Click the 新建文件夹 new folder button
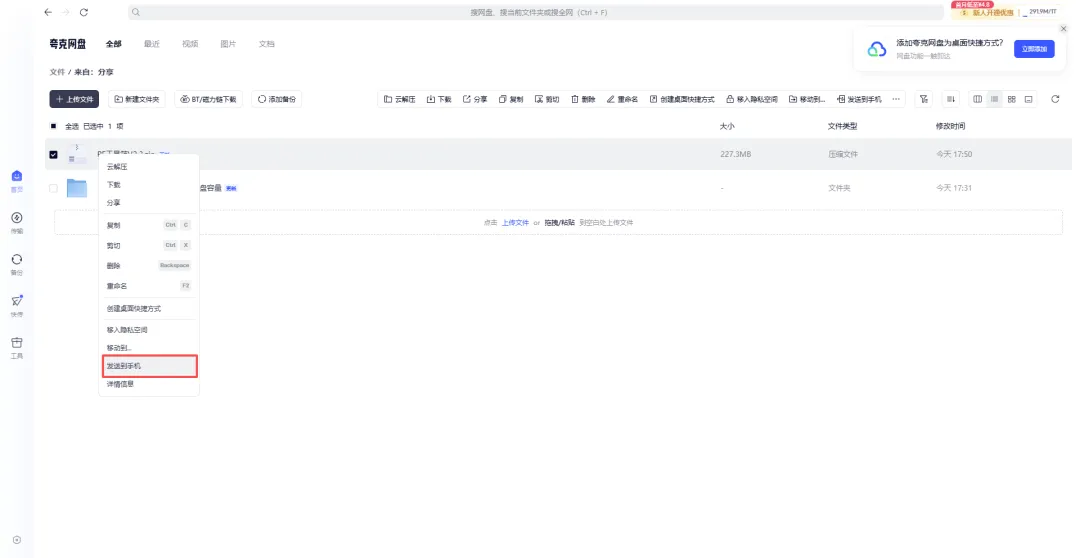This screenshot has height=558, width=1080. click(136, 99)
